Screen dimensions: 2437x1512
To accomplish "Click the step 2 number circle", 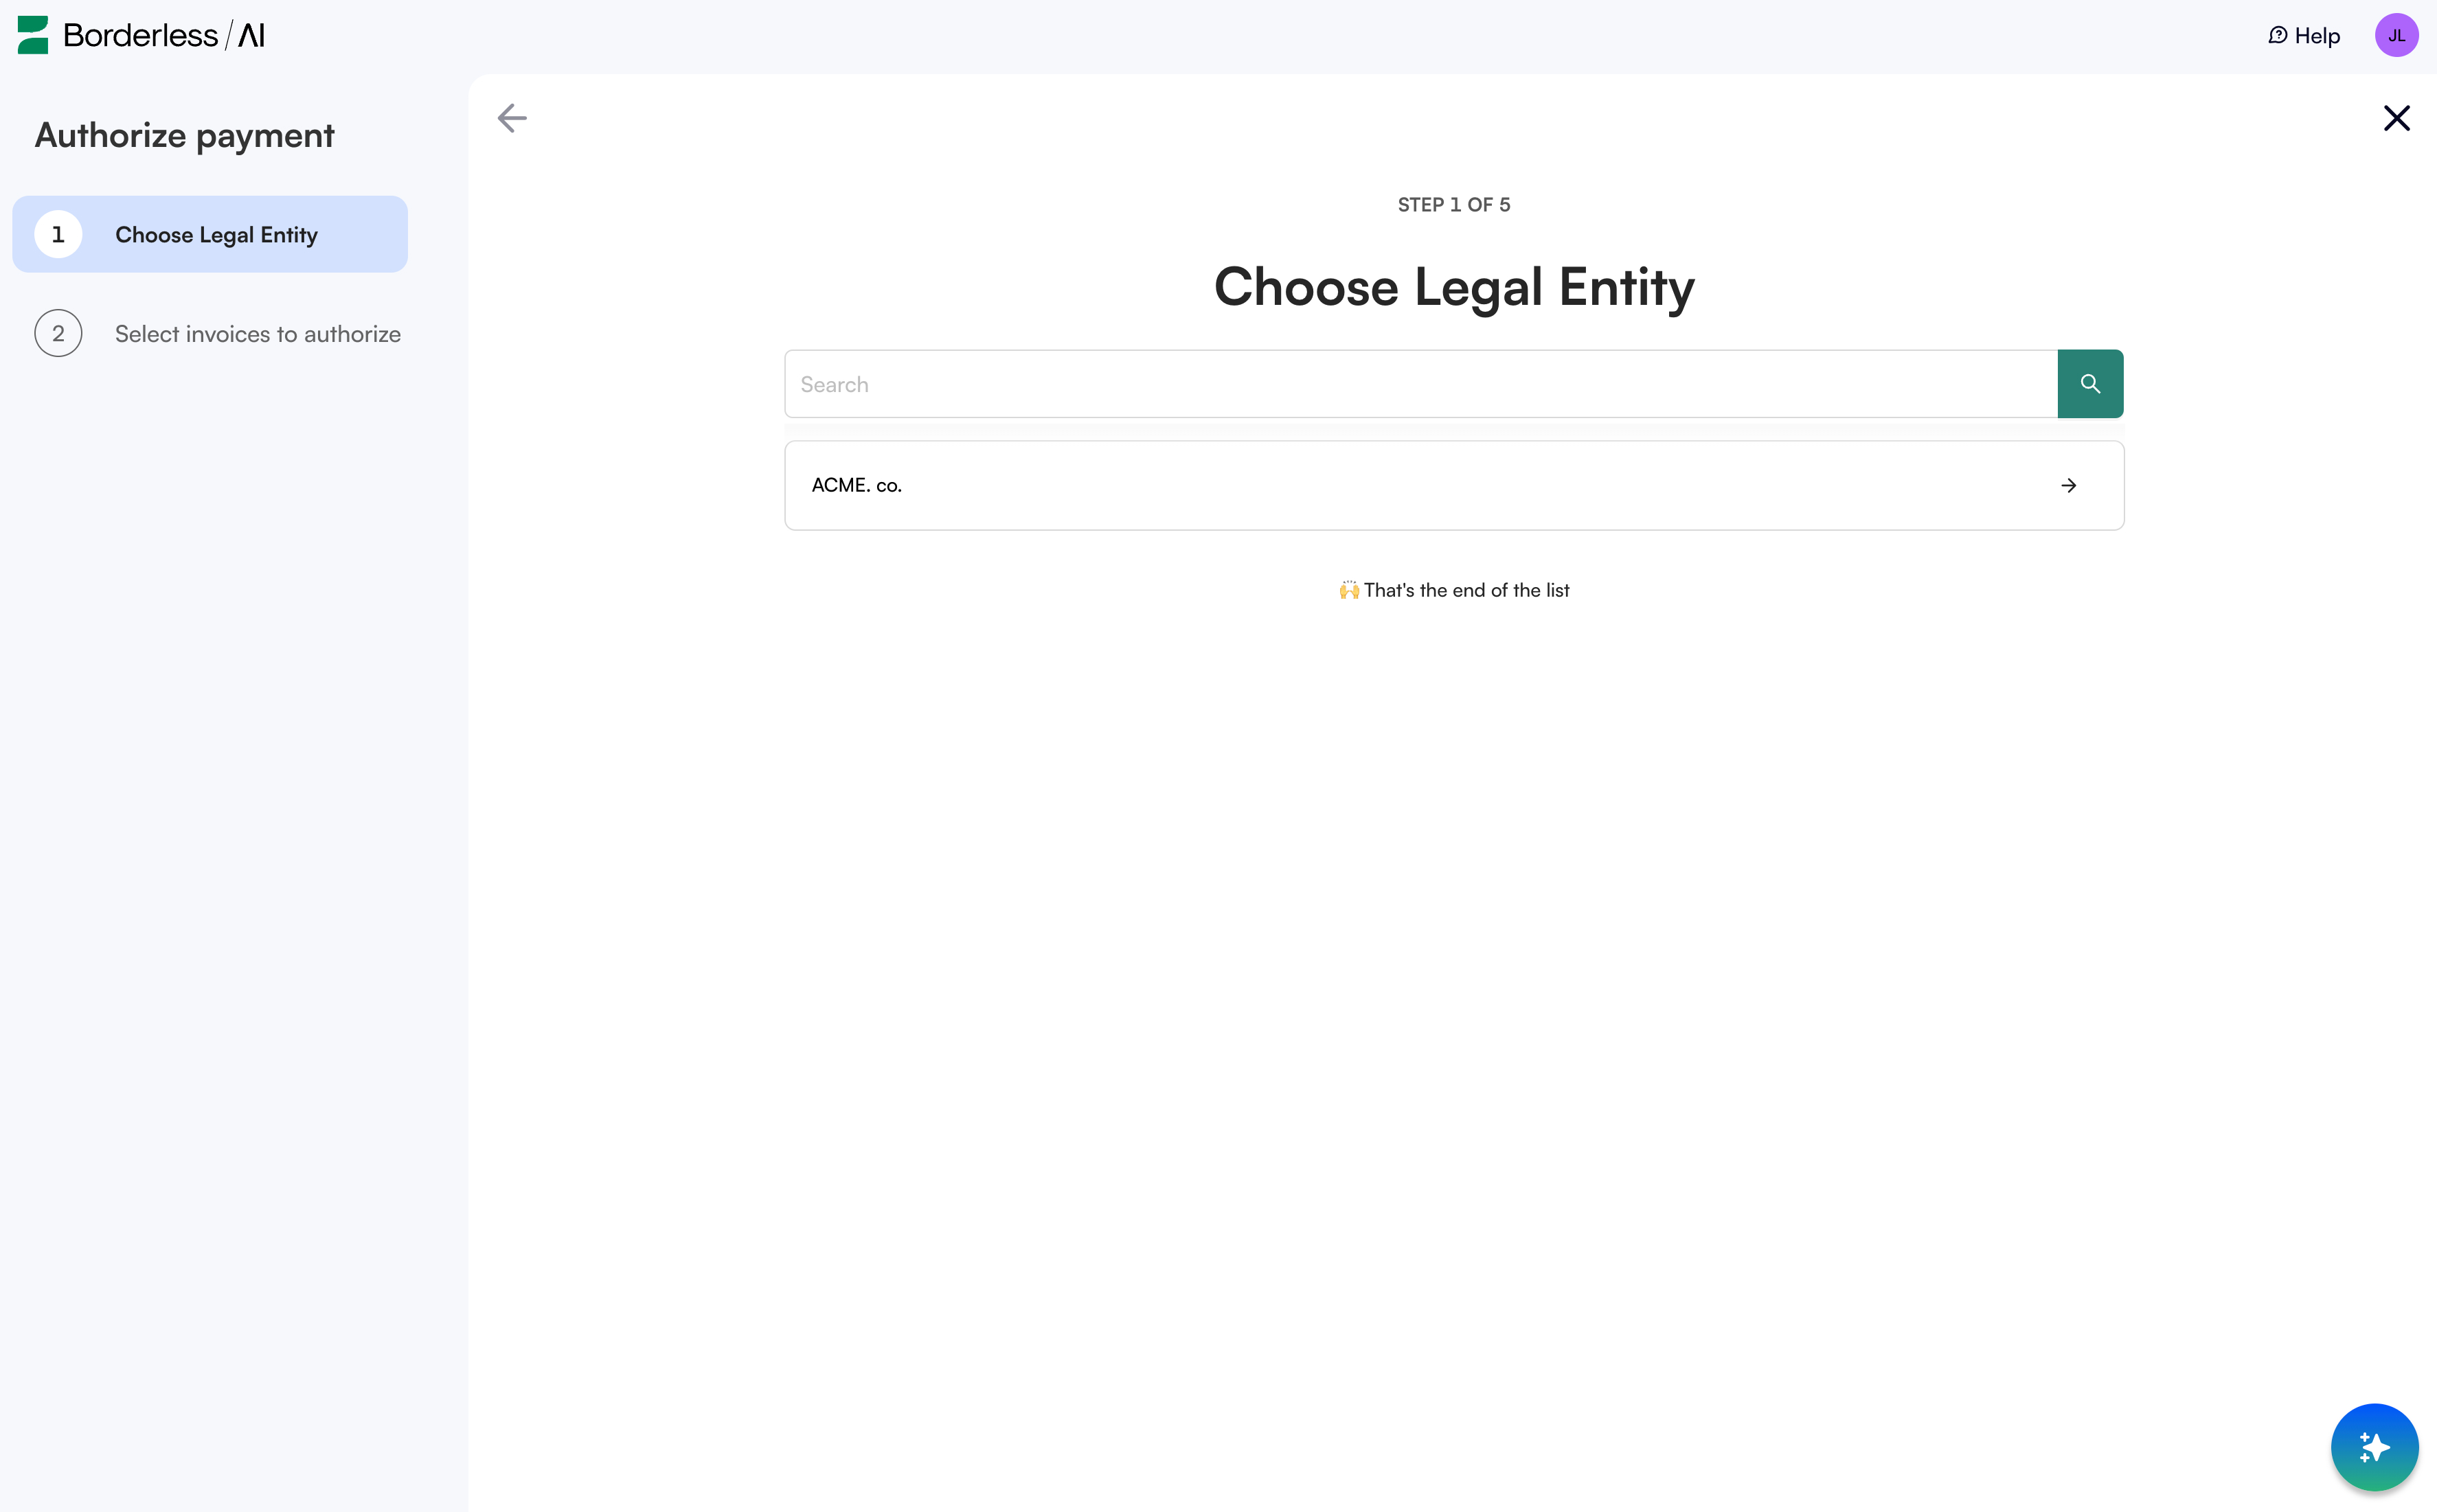I will coord(58,334).
